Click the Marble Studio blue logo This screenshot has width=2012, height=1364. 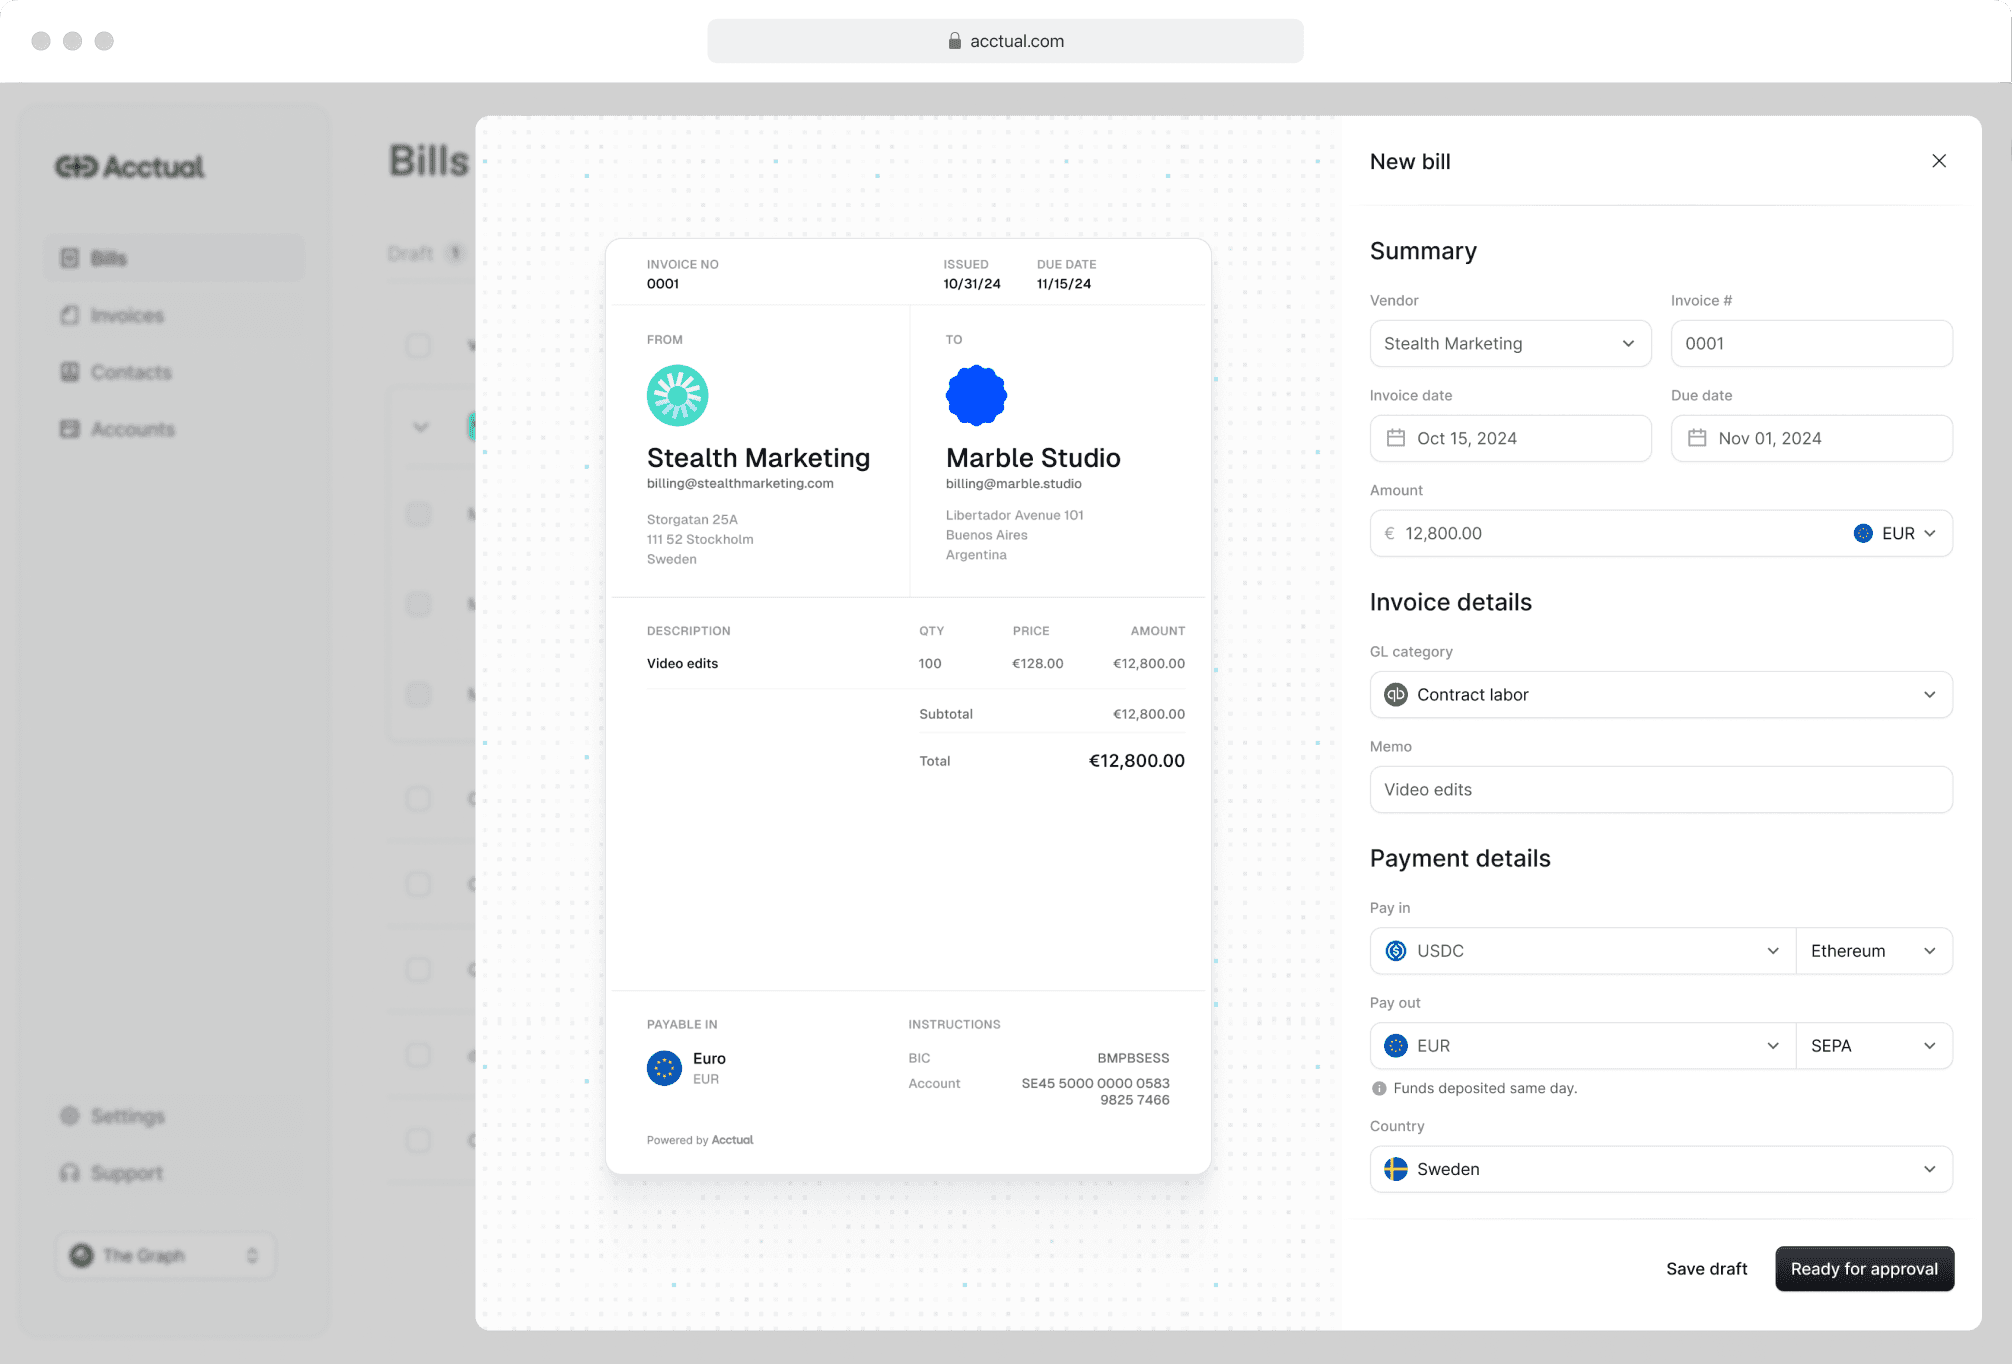point(976,395)
